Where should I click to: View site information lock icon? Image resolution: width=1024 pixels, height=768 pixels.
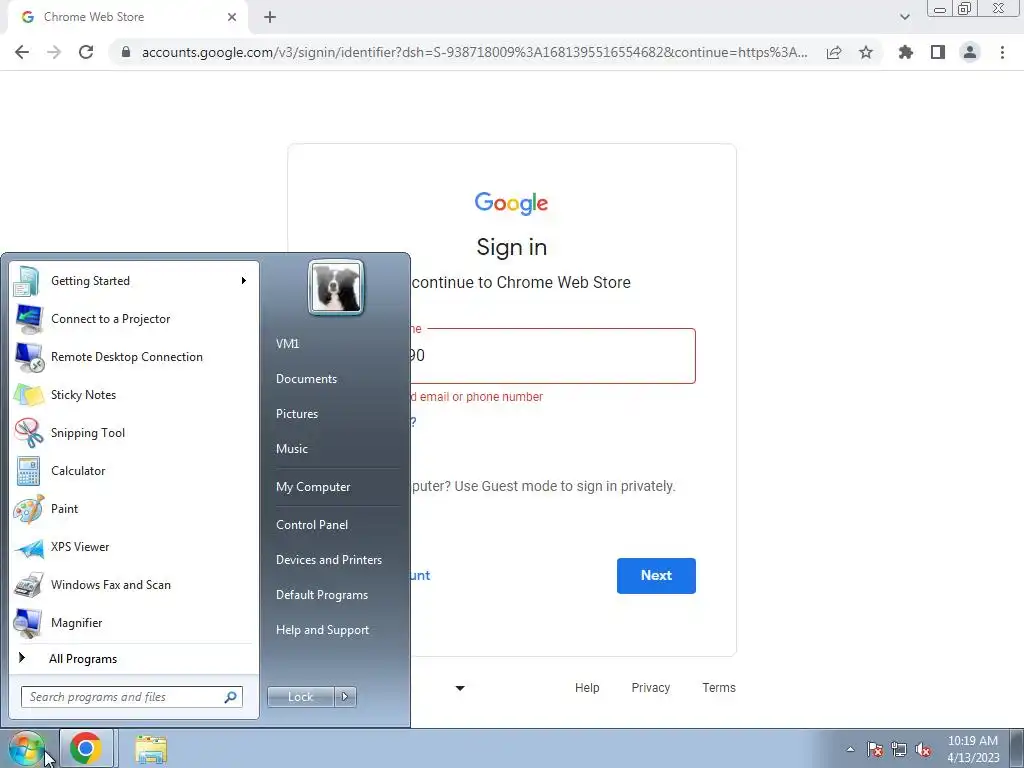click(126, 52)
